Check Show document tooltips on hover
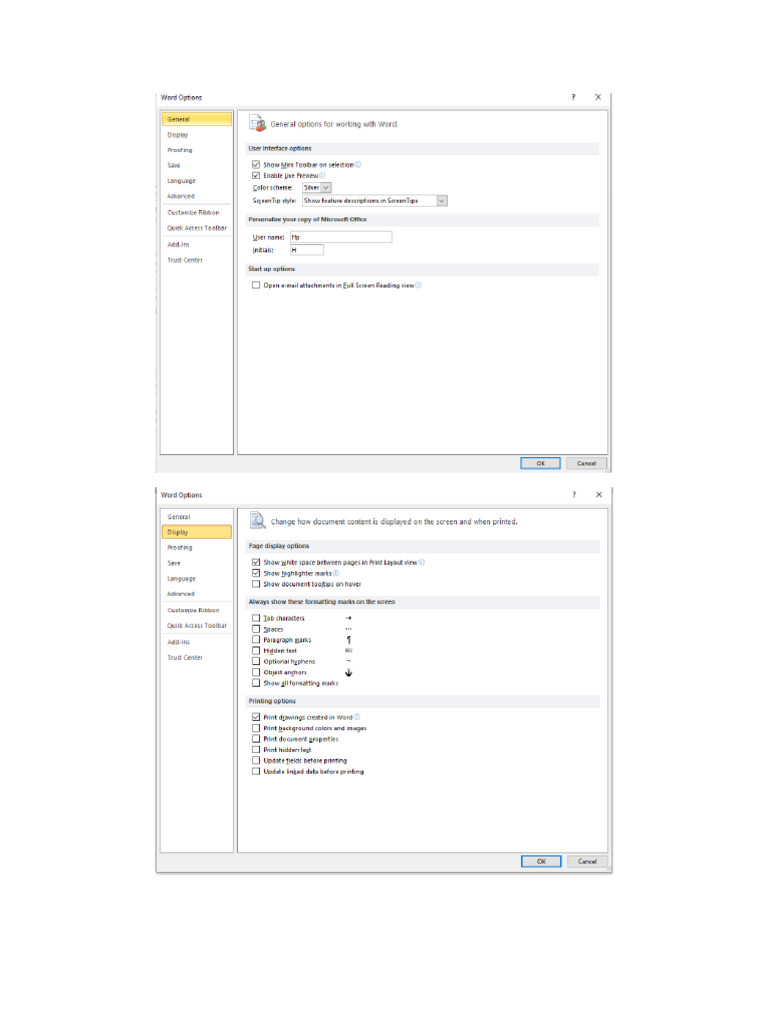 pyautogui.click(x=256, y=584)
